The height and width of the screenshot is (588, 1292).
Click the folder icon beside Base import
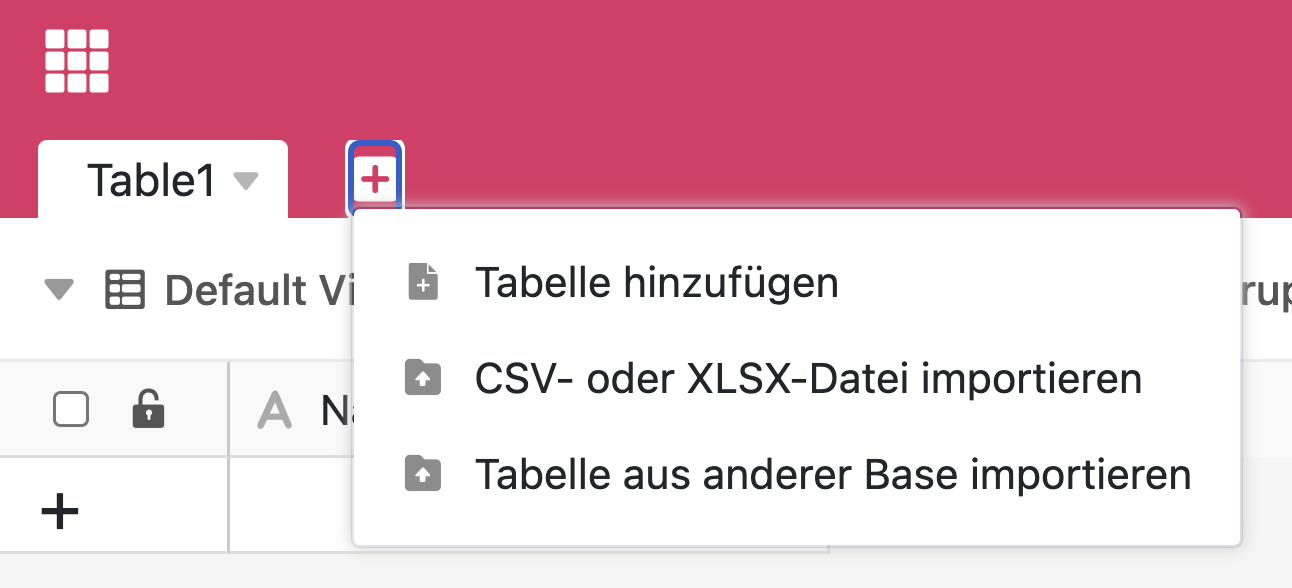tap(424, 474)
